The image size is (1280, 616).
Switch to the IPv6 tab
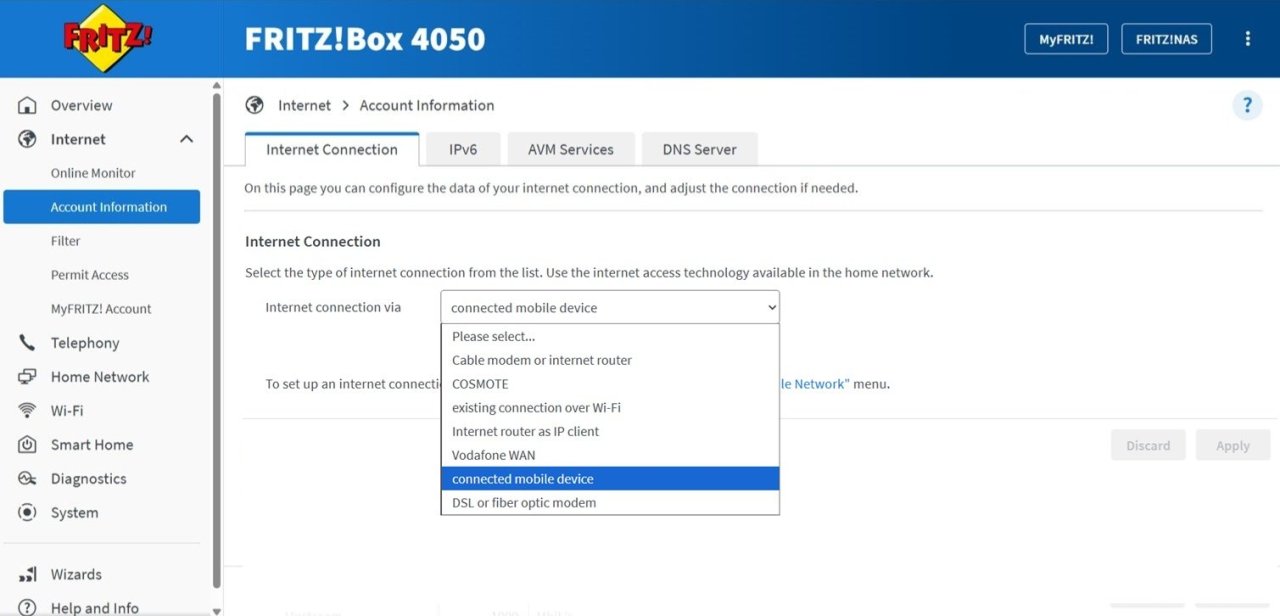coord(463,149)
